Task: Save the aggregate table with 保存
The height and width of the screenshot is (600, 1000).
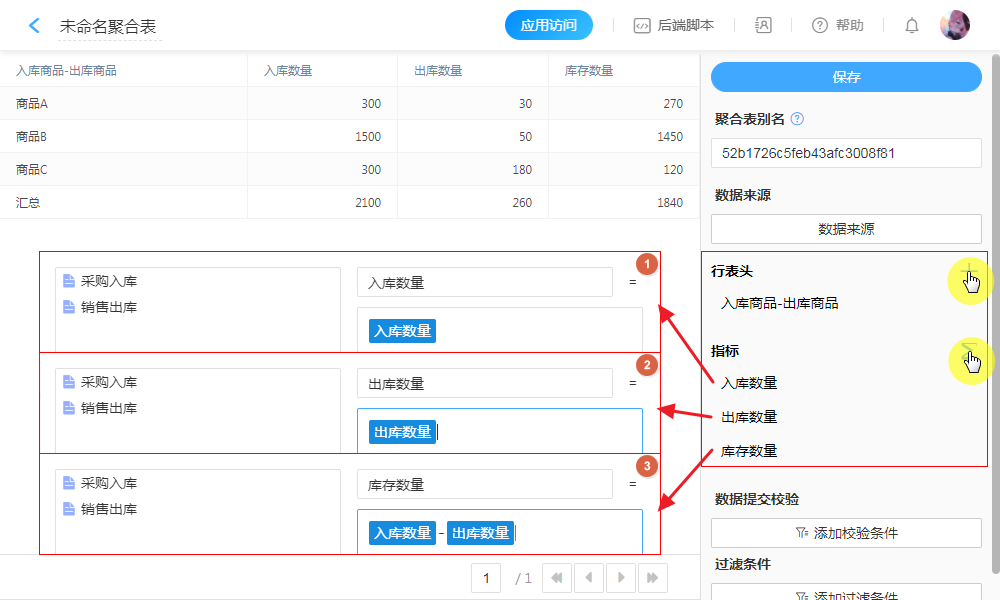Action: tap(846, 77)
